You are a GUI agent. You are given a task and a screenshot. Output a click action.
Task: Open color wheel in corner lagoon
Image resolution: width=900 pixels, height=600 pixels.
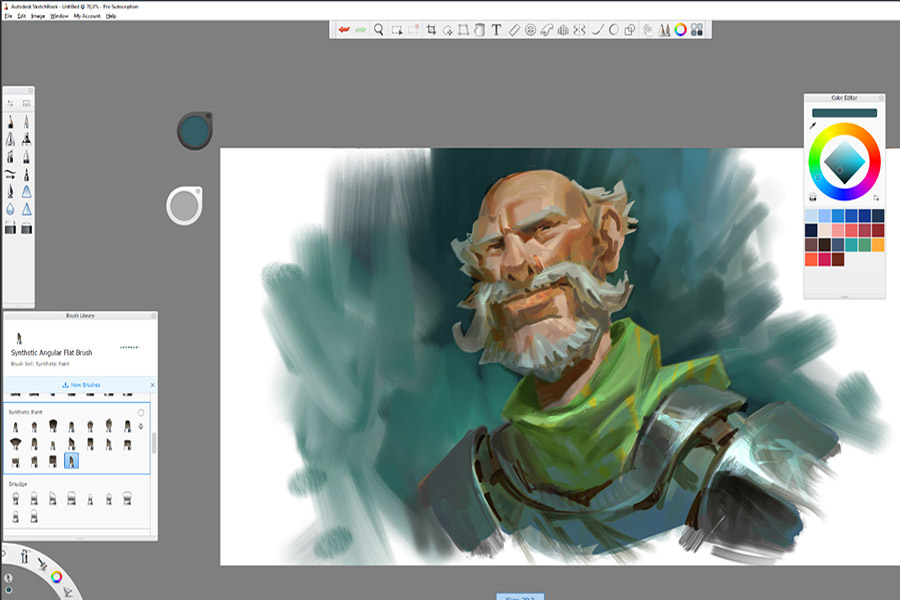(x=56, y=576)
